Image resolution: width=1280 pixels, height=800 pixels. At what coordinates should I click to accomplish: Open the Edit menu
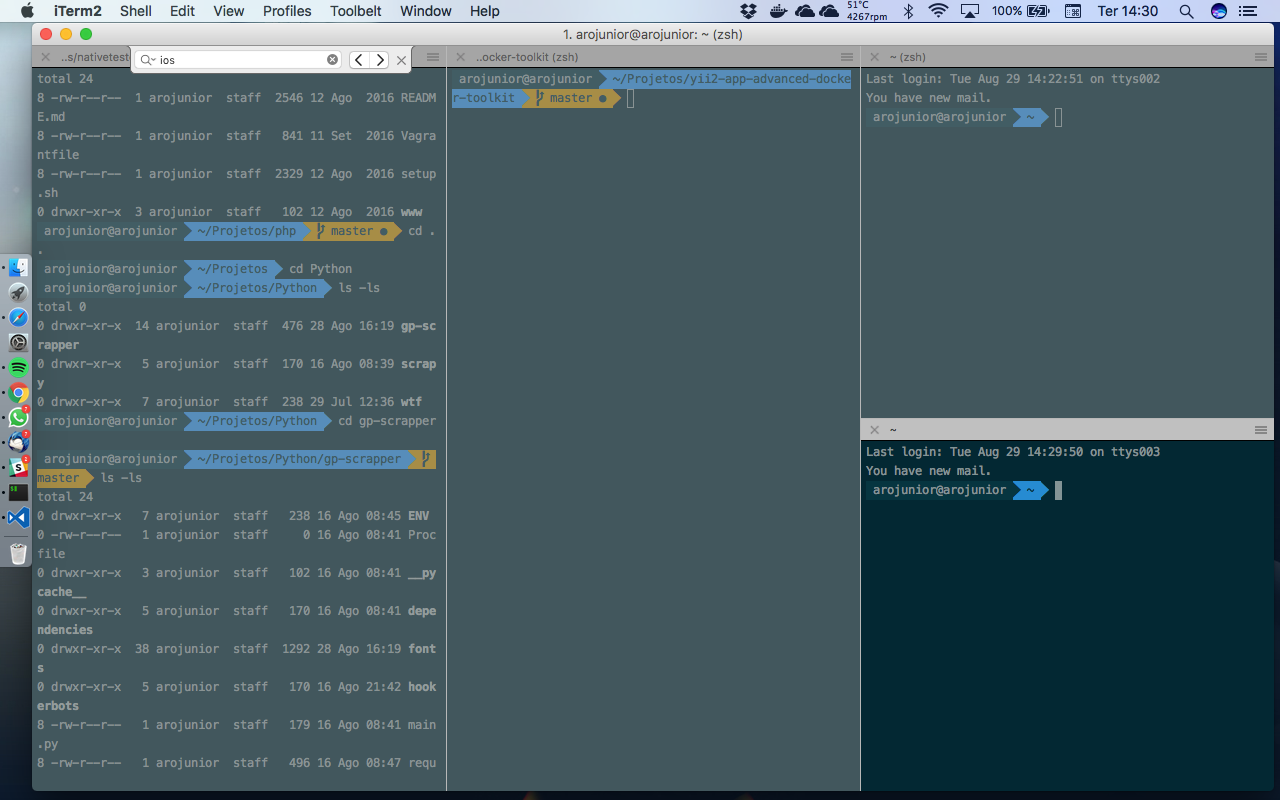pyautogui.click(x=182, y=11)
